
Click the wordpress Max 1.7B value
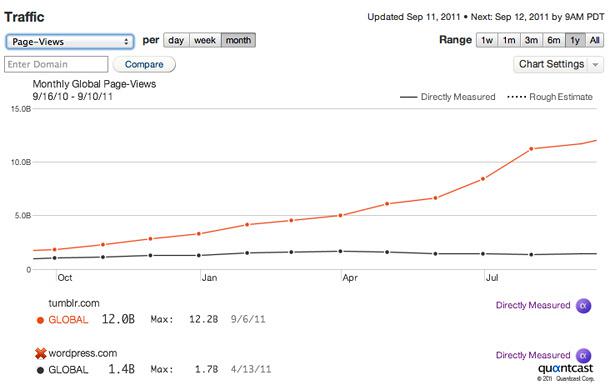pos(207,369)
